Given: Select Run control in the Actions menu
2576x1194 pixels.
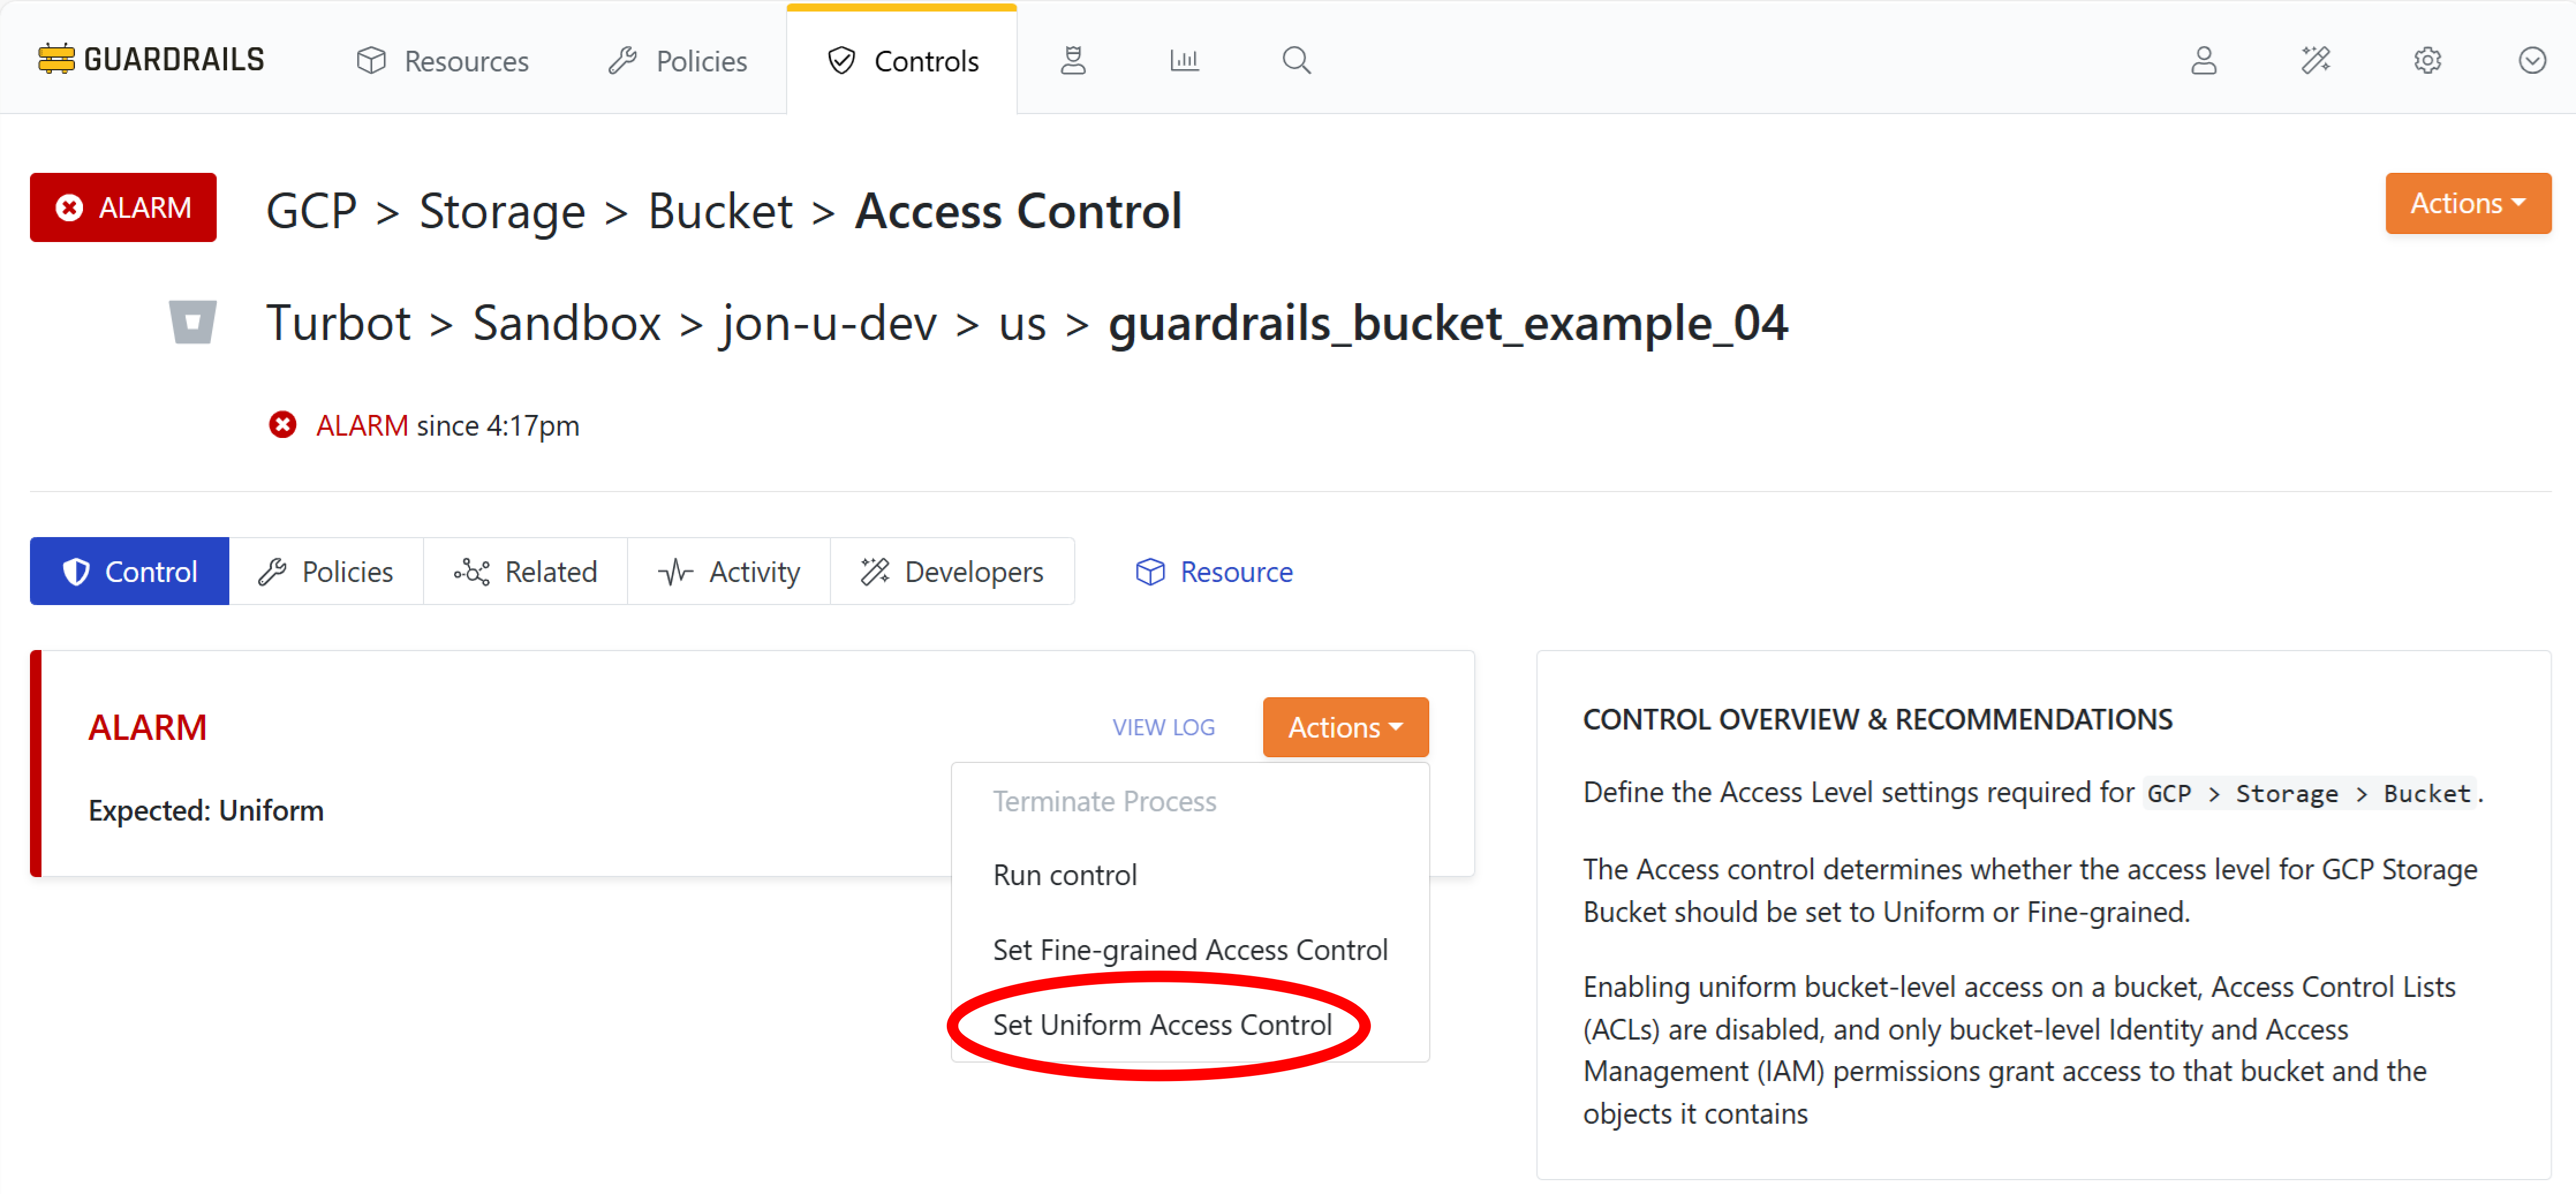Looking at the screenshot, I should [1064, 874].
